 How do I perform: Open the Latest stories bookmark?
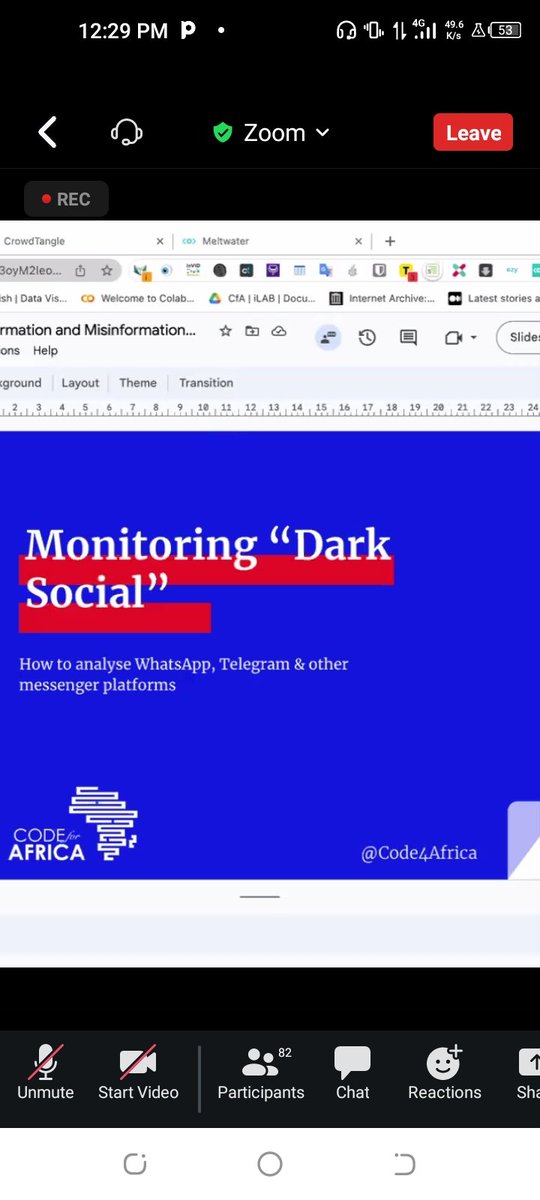494,298
